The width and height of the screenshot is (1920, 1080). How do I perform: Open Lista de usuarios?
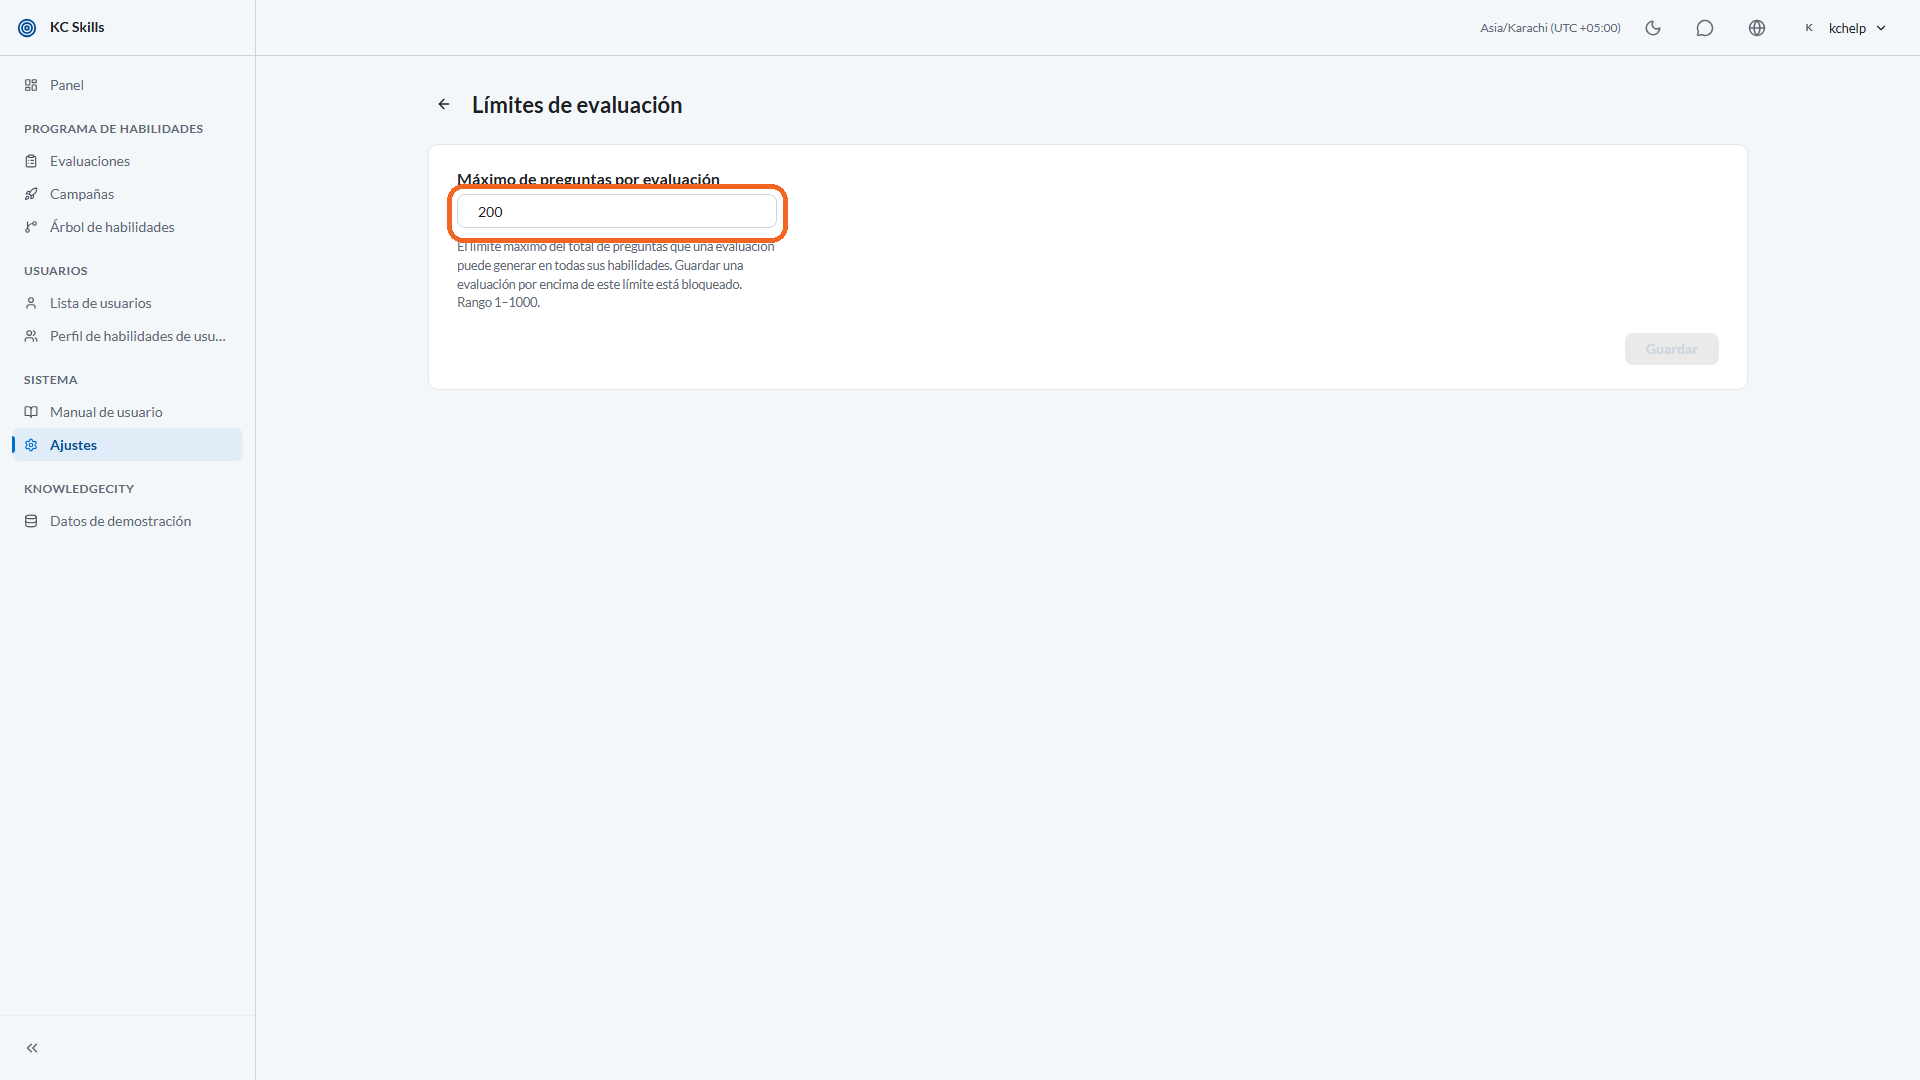coord(128,303)
